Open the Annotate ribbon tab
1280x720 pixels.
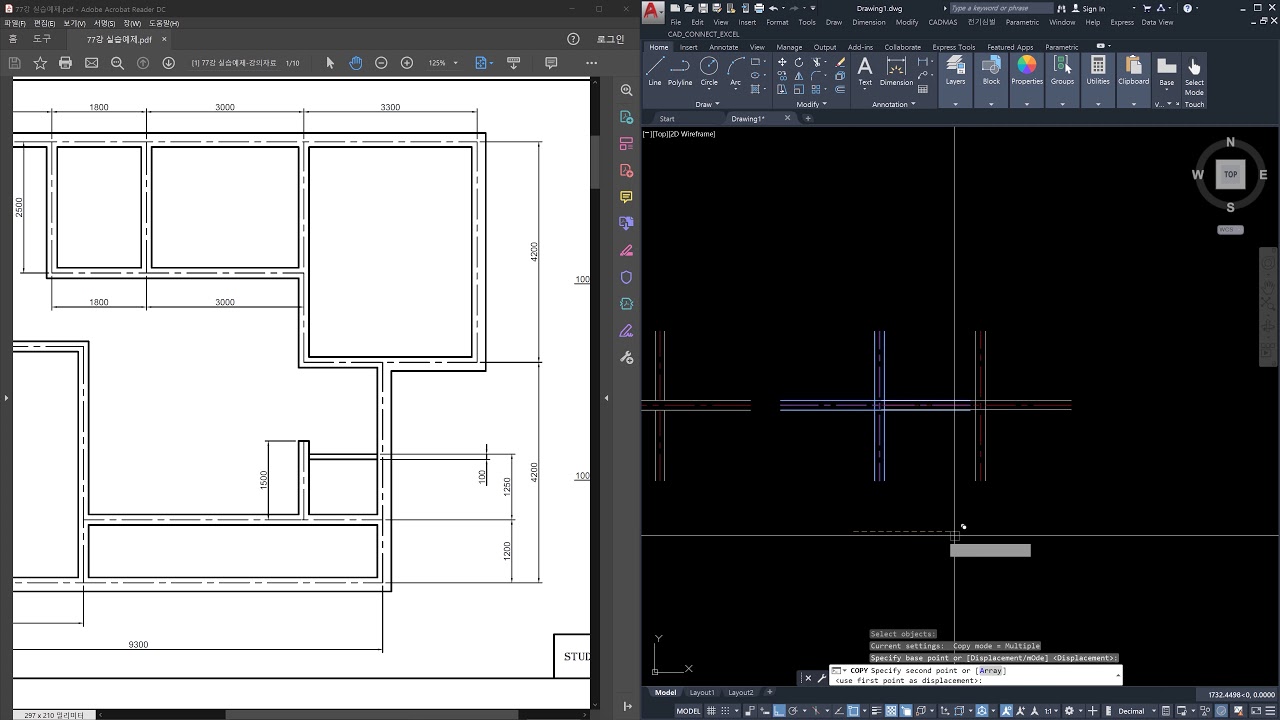click(x=723, y=47)
